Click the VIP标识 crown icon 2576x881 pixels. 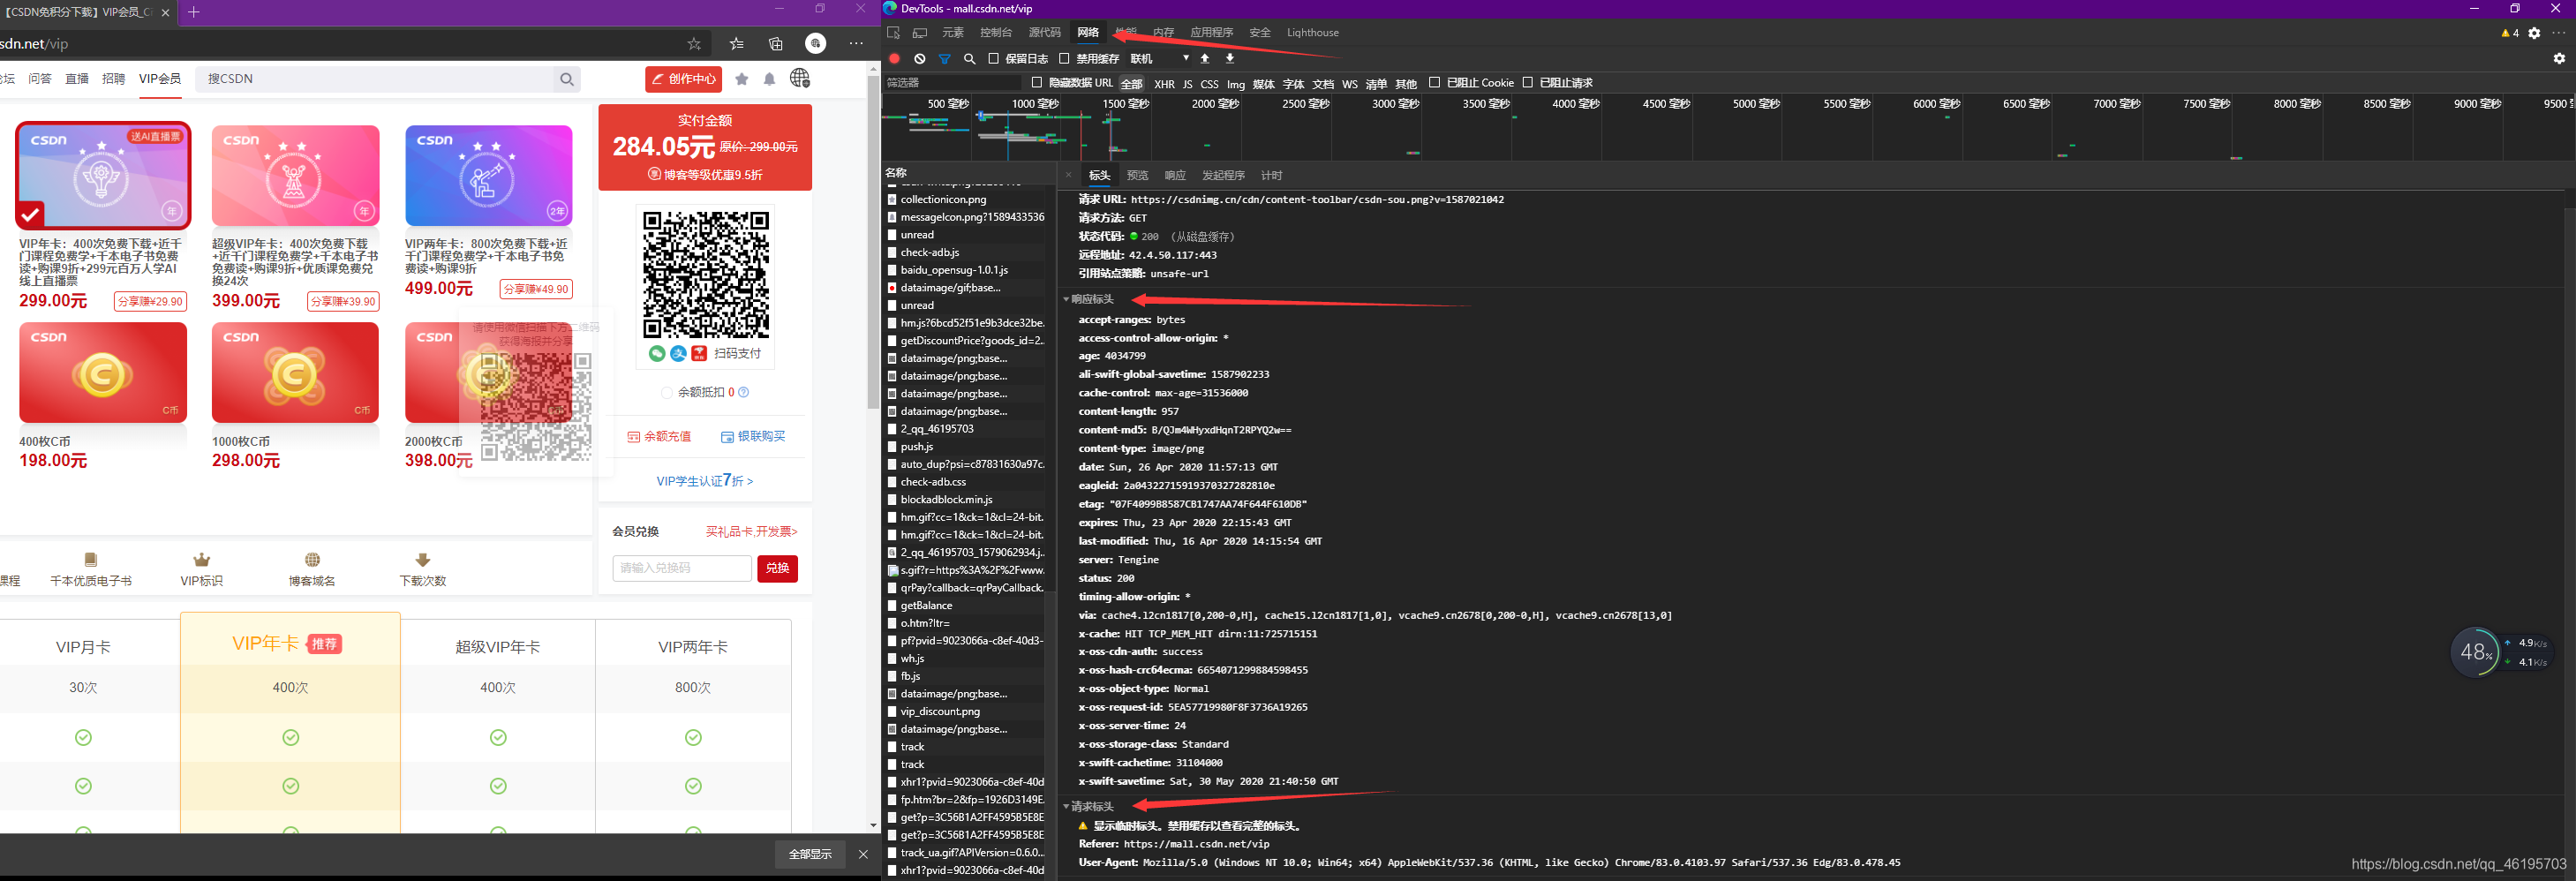[x=202, y=560]
